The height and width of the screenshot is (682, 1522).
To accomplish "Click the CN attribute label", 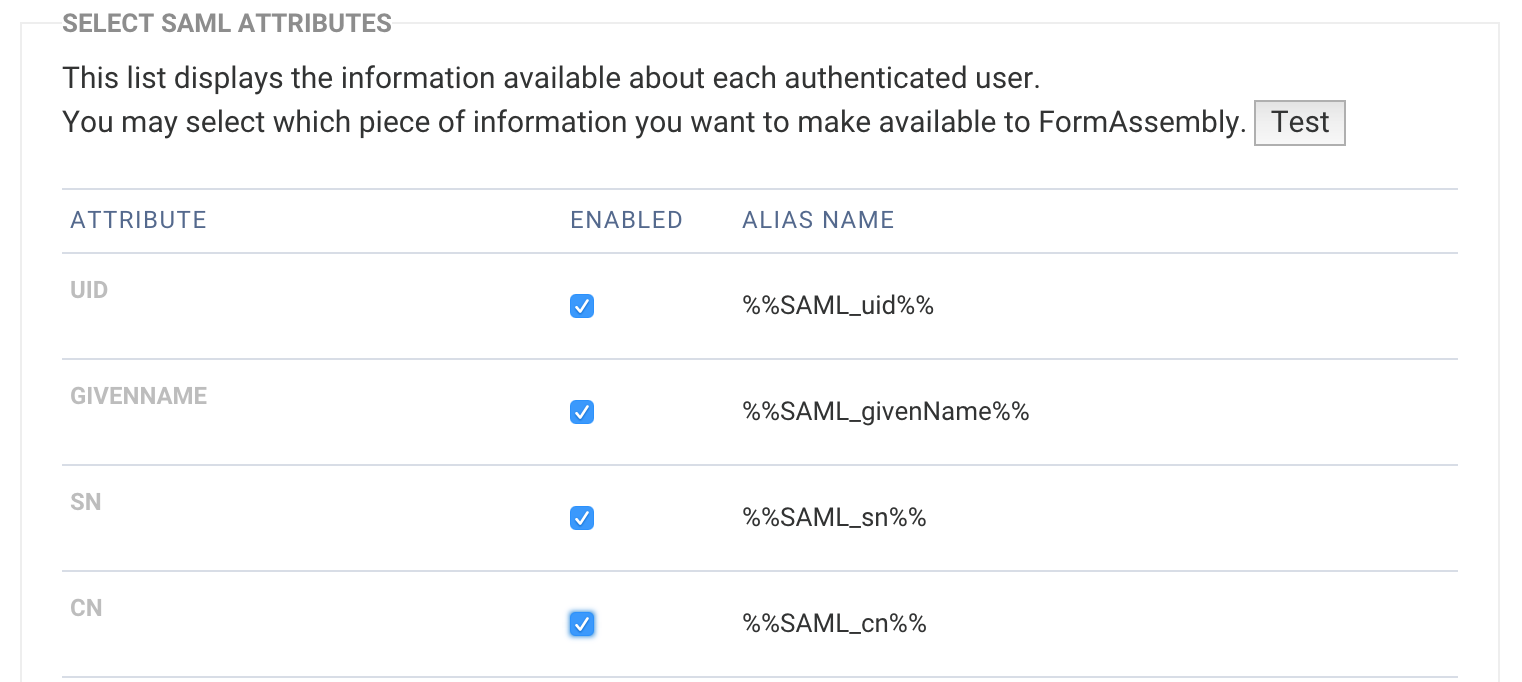I will (x=86, y=608).
